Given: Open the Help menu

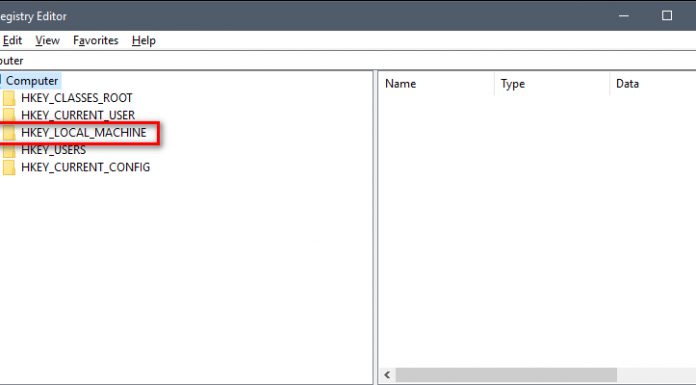Looking at the screenshot, I should pyautogui.click(x=144, y=40).
